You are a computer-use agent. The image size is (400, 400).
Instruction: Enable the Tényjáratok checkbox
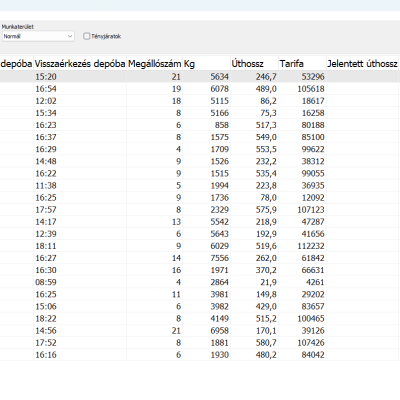[x=87, y=36]
